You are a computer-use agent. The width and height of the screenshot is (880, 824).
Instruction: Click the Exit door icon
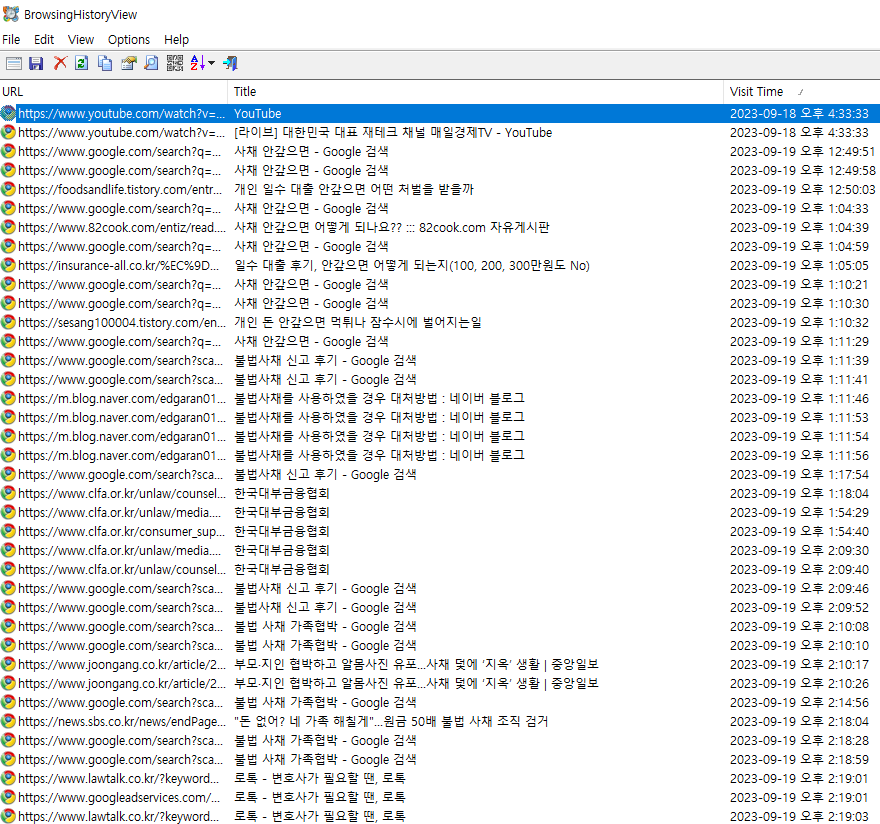click(x=231, y=63)
